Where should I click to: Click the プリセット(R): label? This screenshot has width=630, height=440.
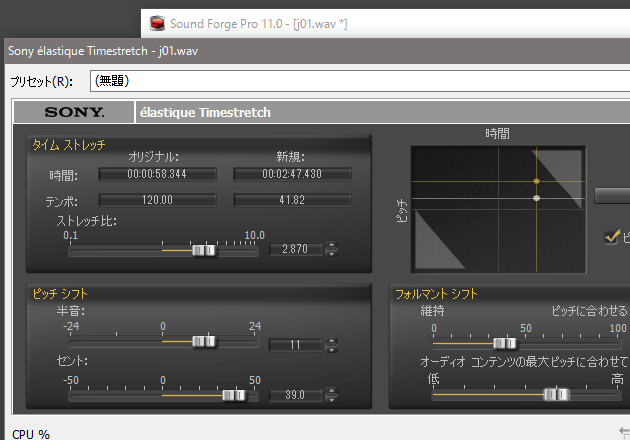(42, 82)
